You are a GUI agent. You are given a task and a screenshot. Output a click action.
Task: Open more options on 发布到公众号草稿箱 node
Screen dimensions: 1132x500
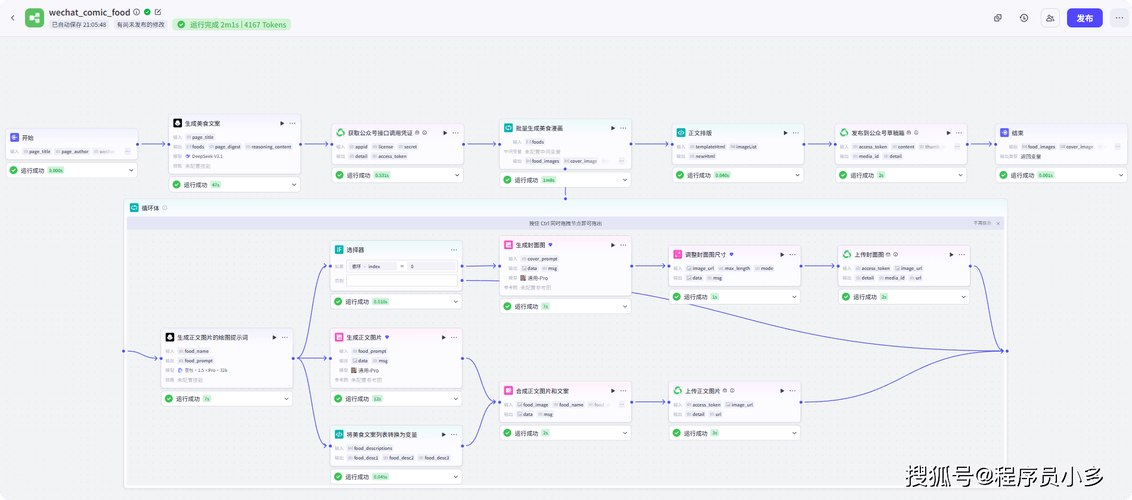956,133
